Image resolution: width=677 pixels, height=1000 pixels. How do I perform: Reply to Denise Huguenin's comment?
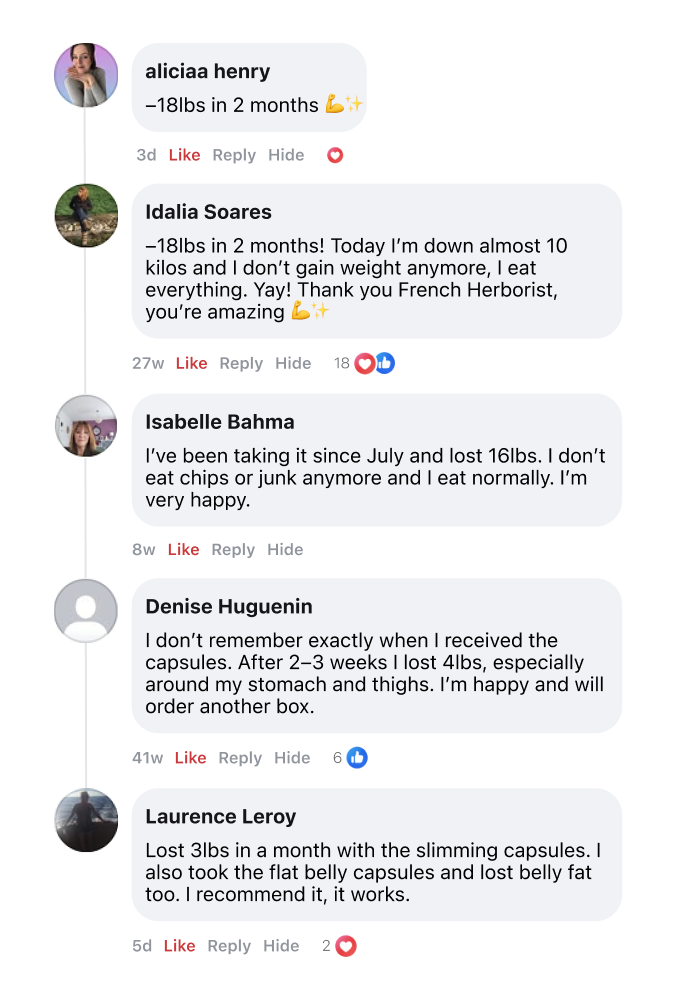[240, 758]
